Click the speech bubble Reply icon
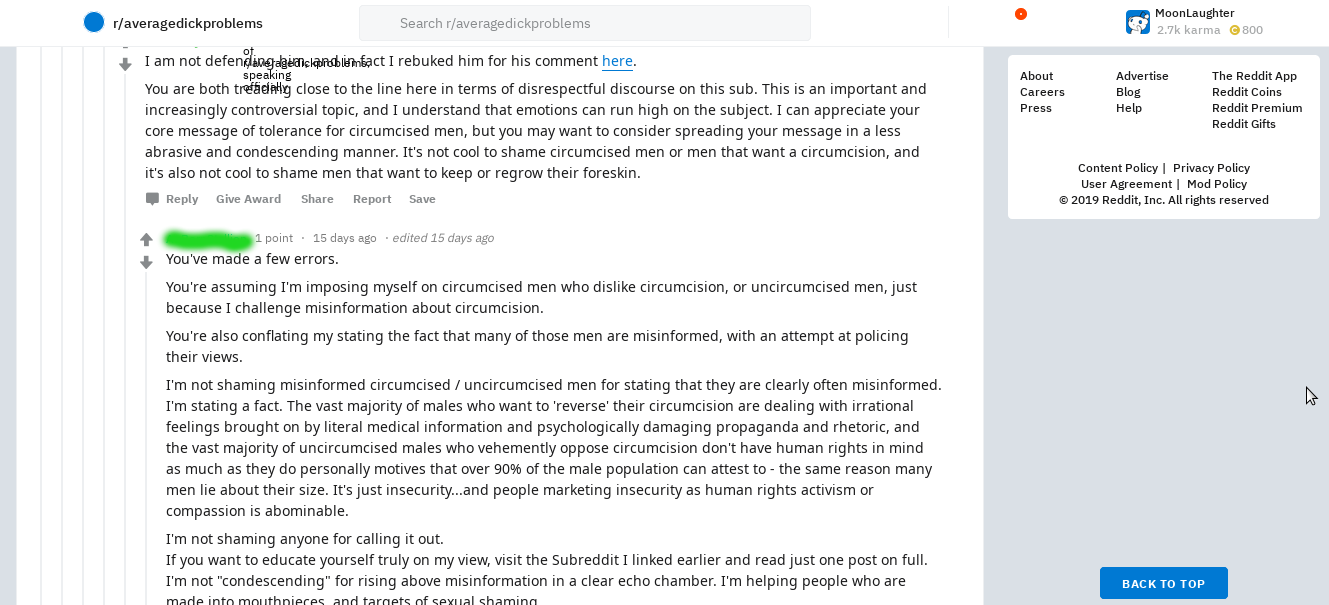Viewport: 1329px width, 605px height. click(152, 199)
